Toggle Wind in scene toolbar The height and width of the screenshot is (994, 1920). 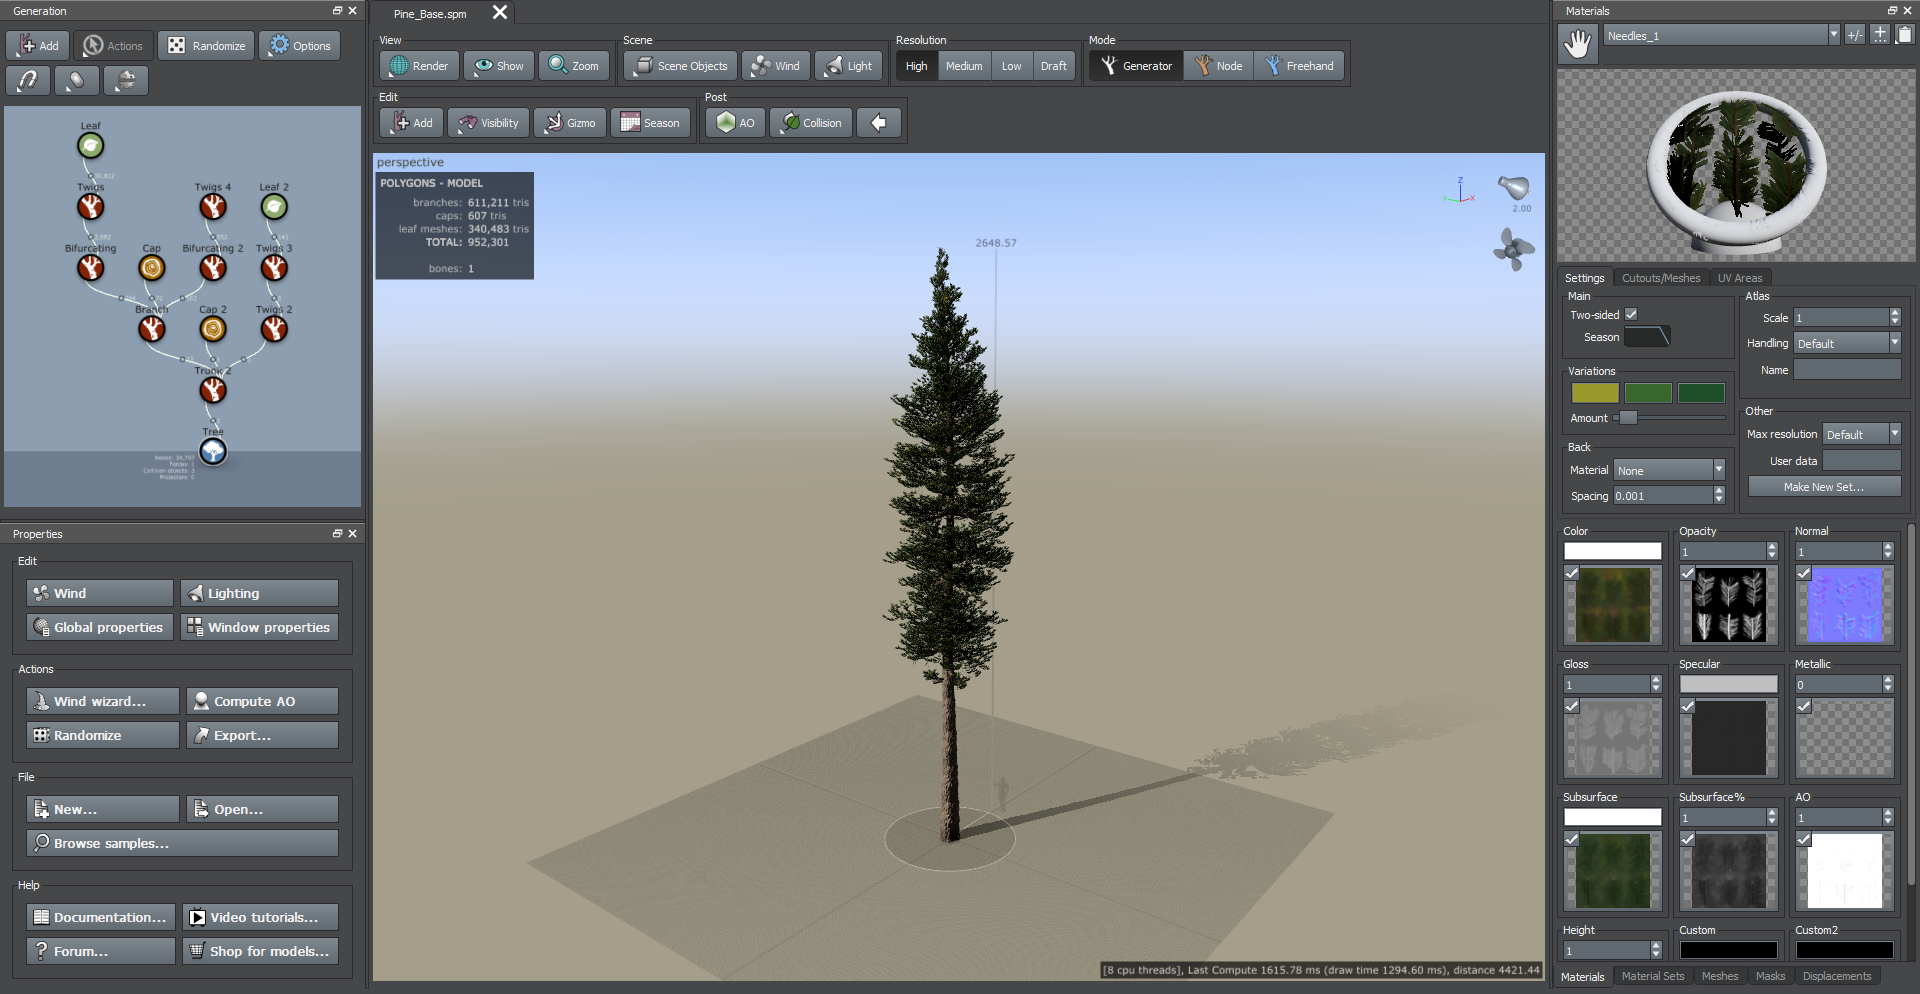click(x=775, y=66)
